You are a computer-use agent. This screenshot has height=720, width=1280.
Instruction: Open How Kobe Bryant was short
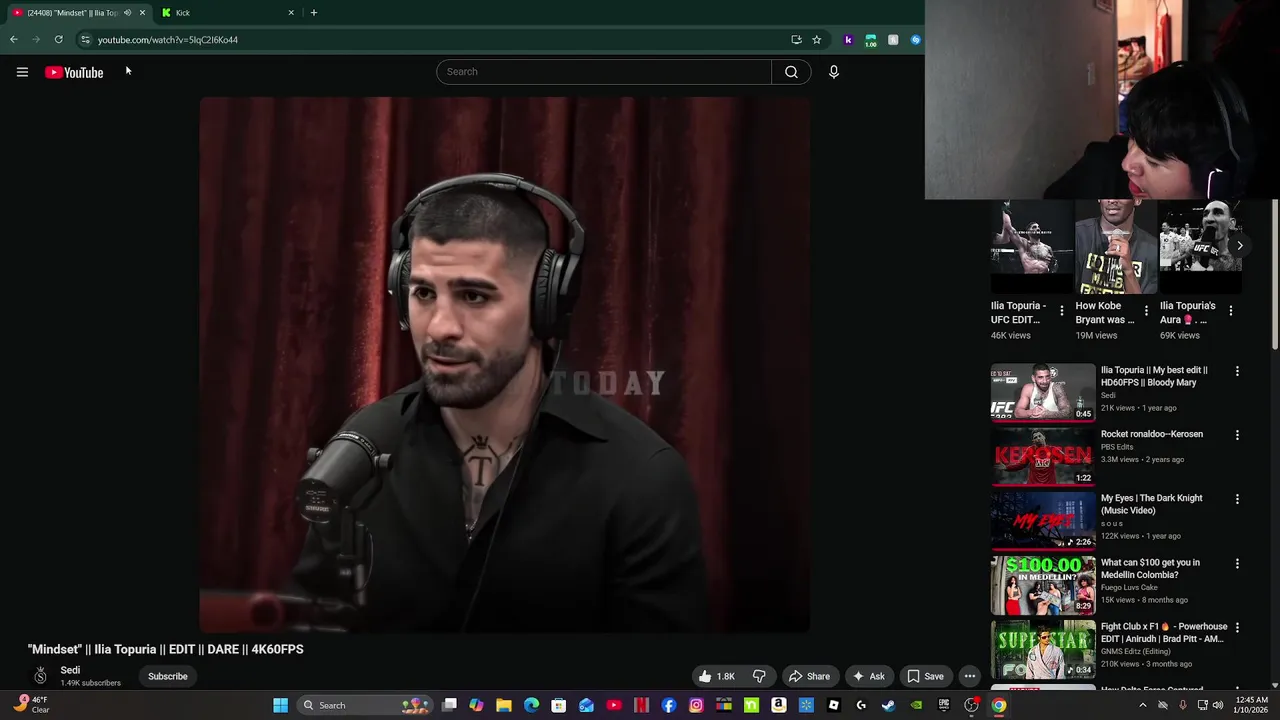pos(1116,247)
